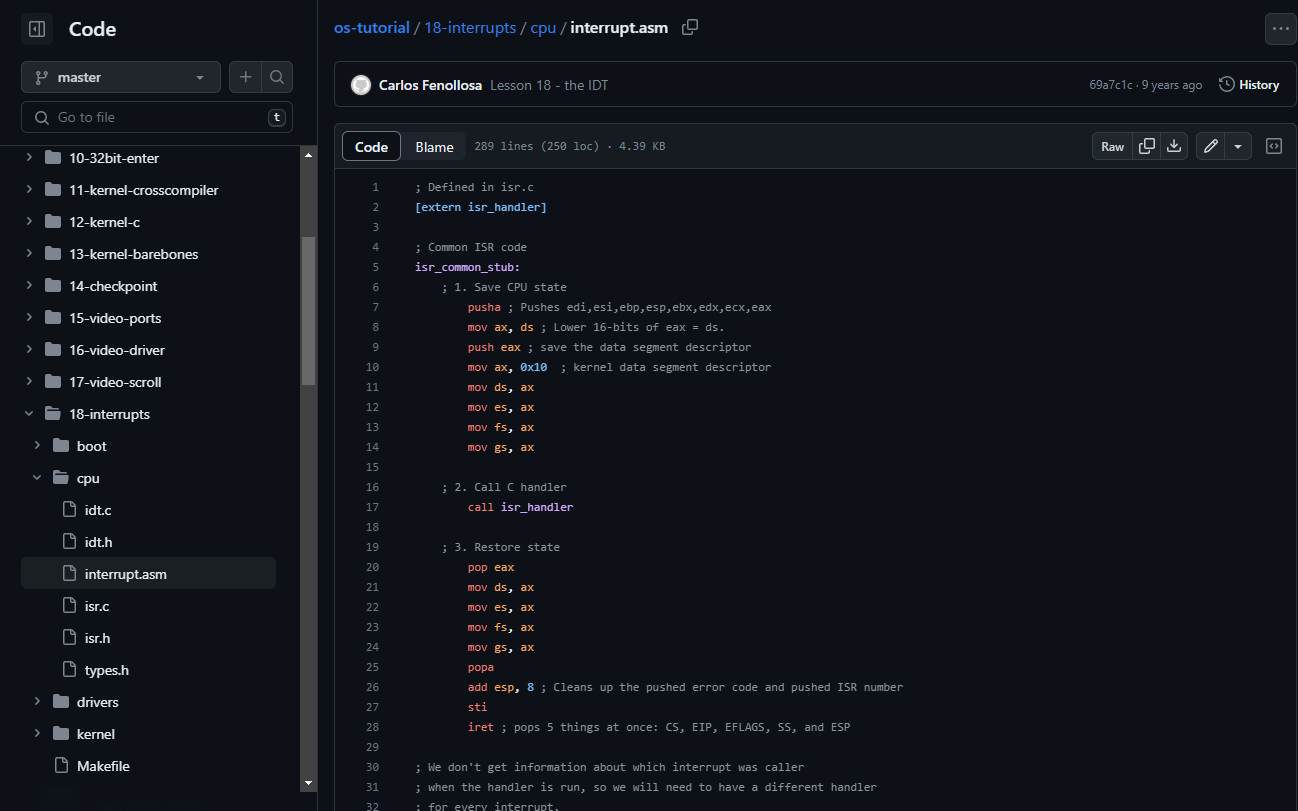Screen dimensions: 1298x811
Task: Open isr.c in the file tree
Action: [x=97, y=606]
